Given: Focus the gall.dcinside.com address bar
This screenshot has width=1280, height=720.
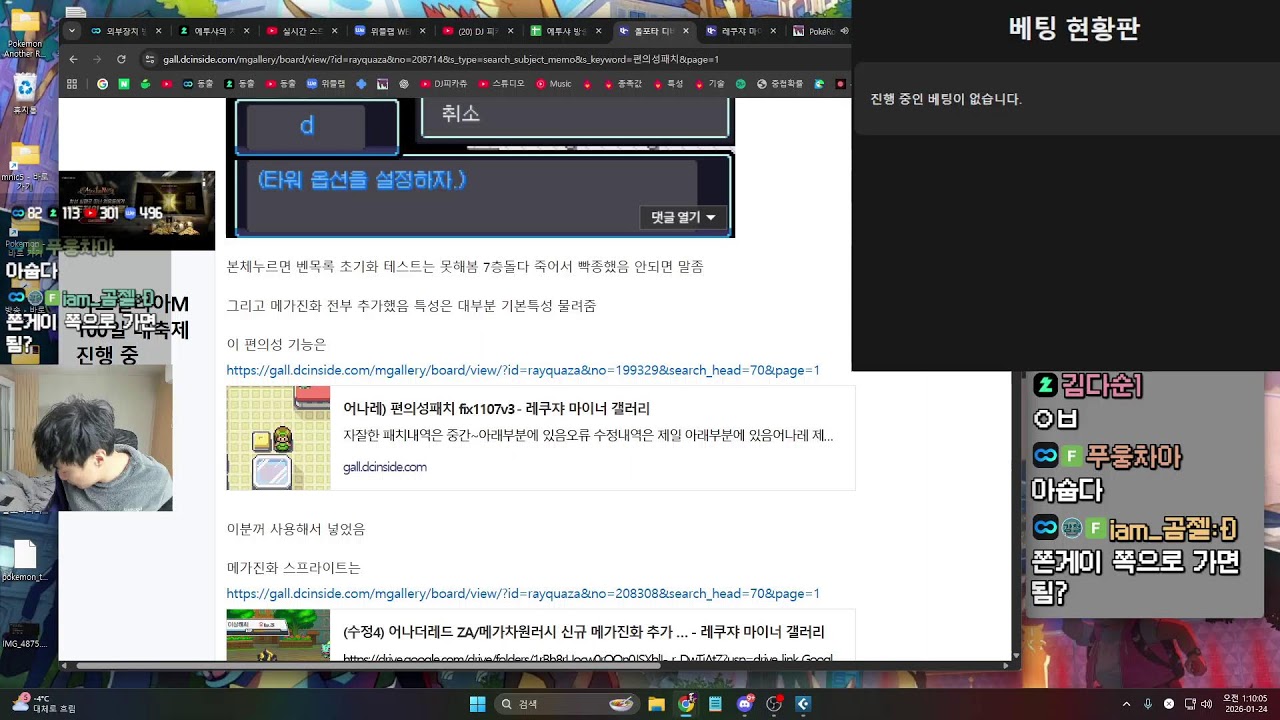Looking at the screenshot, I should click(x=440, y=59).
